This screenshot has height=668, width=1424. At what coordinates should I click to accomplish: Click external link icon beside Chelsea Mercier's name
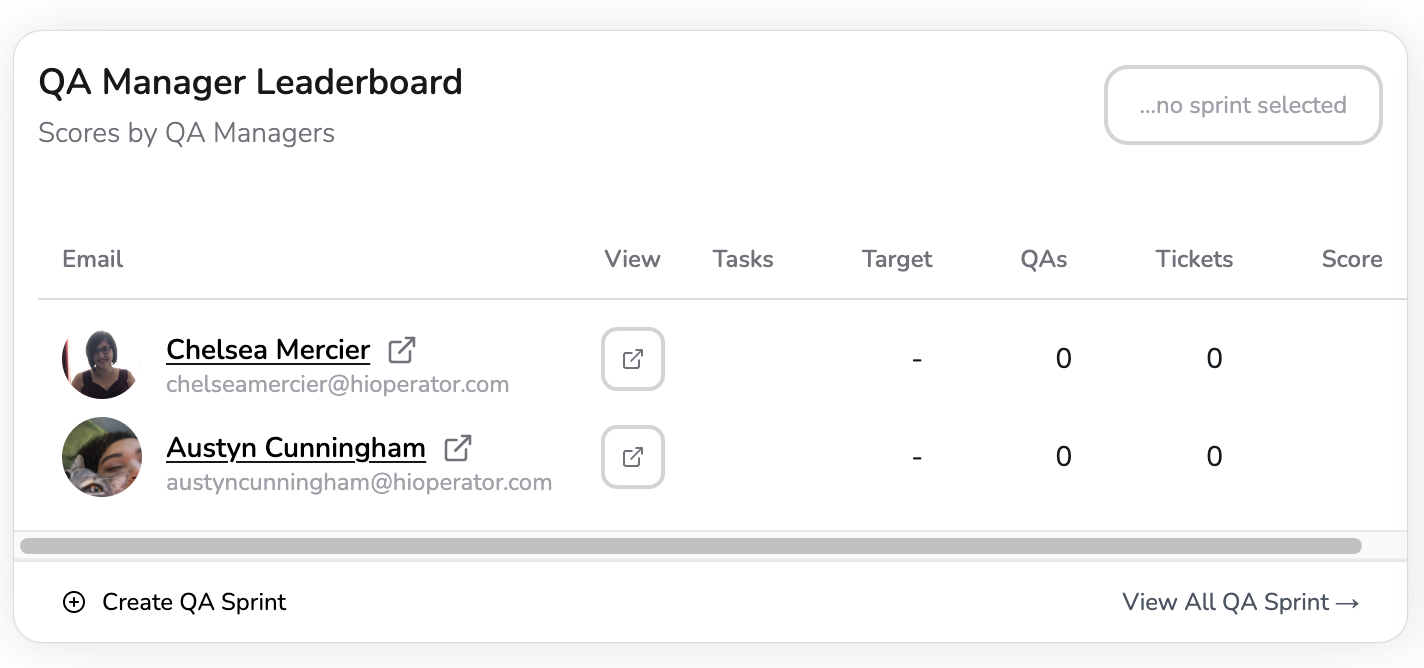(402, 350)
